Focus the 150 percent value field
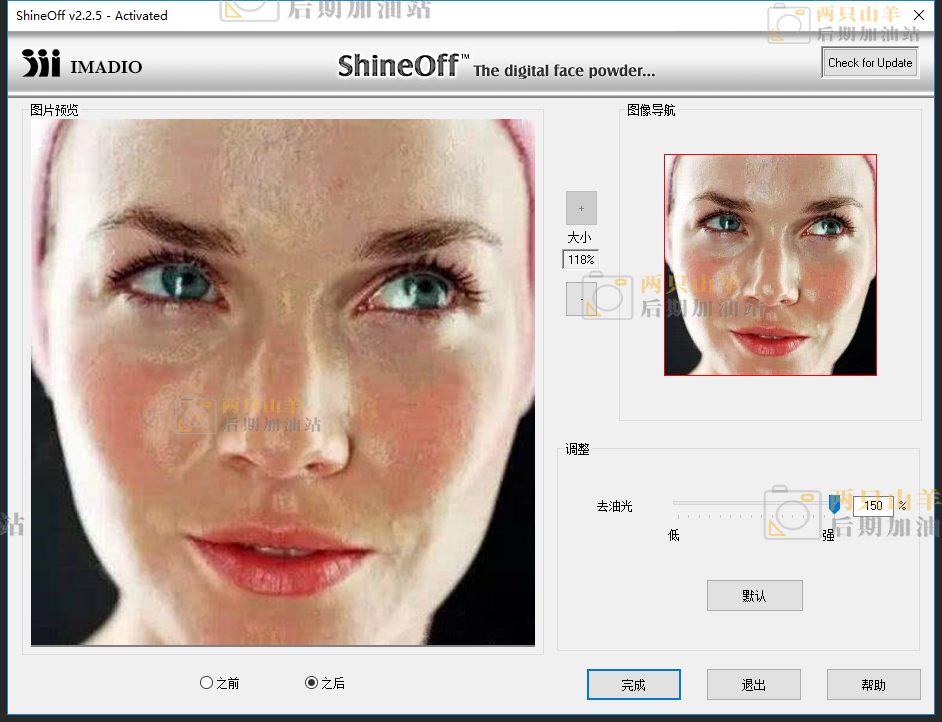The width and height of the screenshot is (942, 722). click(x=872, y=506)
